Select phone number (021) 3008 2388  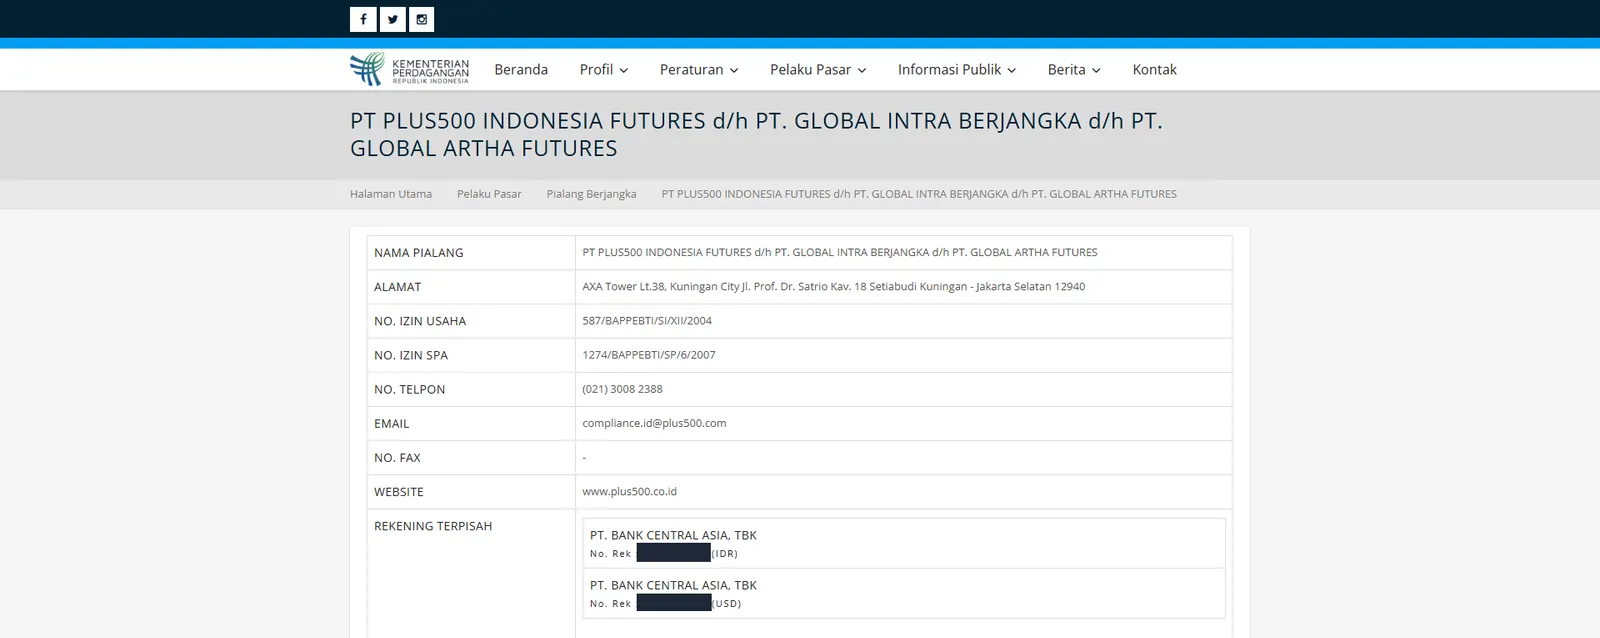pyautogui.click(x=622, y=389)
